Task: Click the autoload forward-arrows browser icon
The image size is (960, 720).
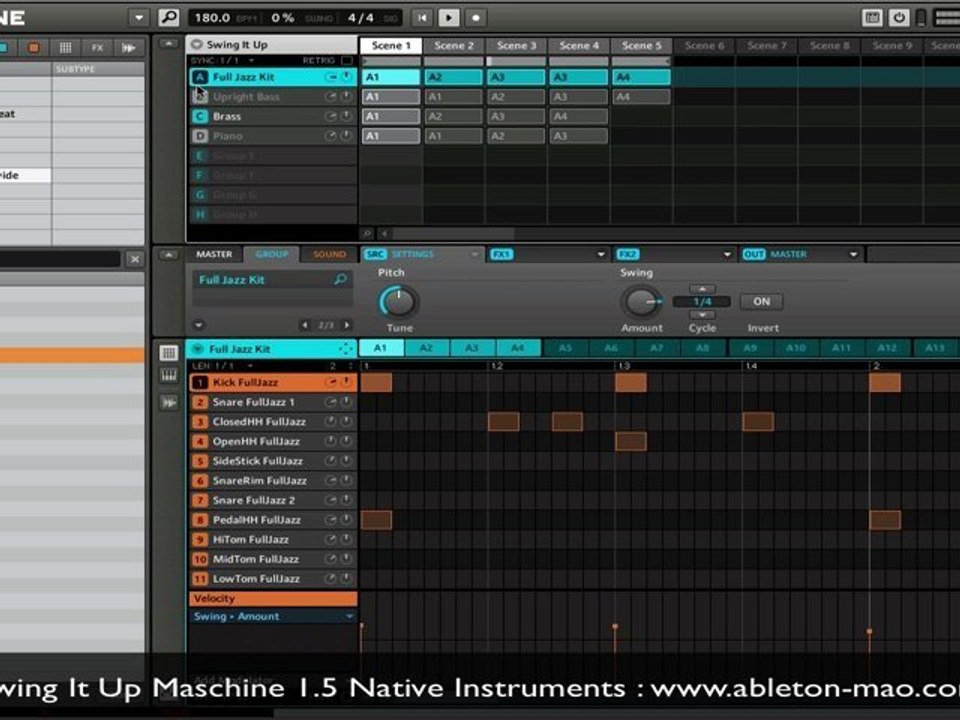Action: pos(129,47)
